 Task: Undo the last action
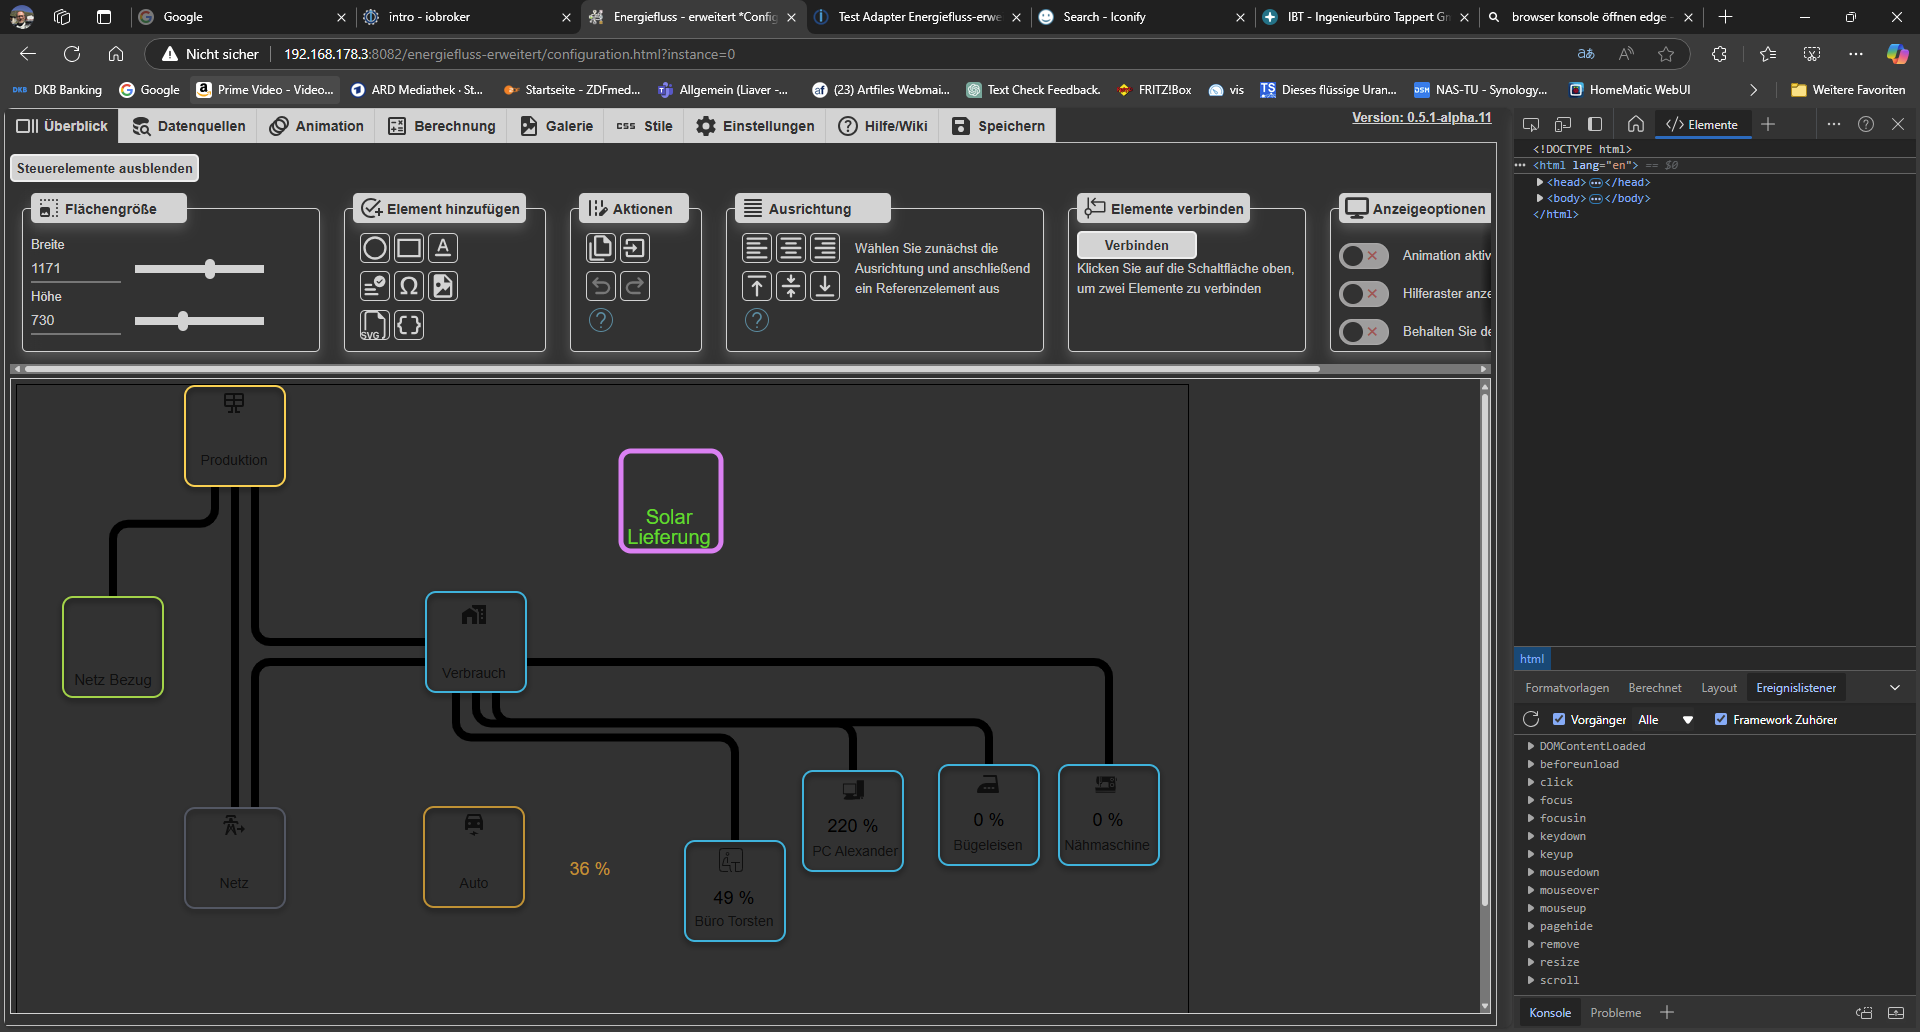[x=601, y=286]
